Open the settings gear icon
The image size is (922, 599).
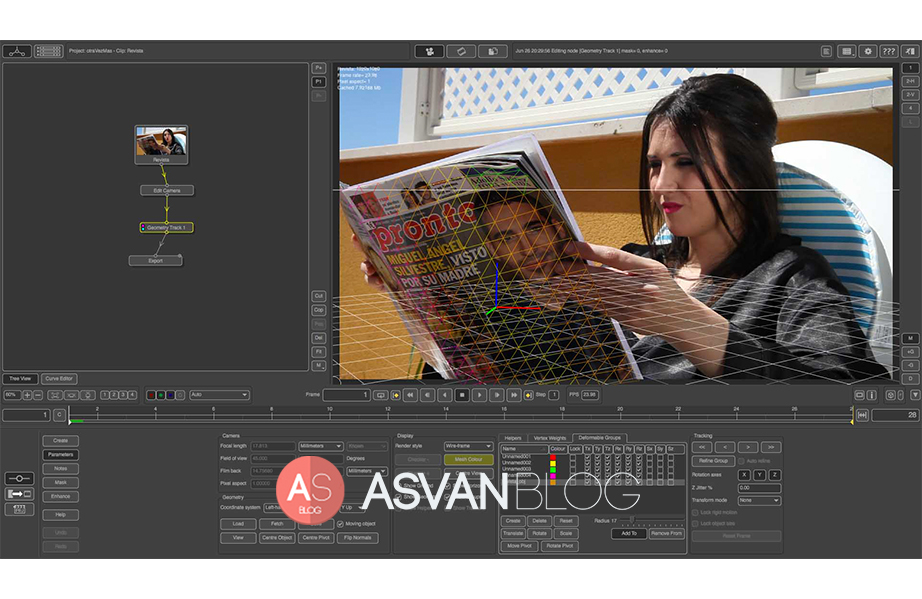pos(868,51)
